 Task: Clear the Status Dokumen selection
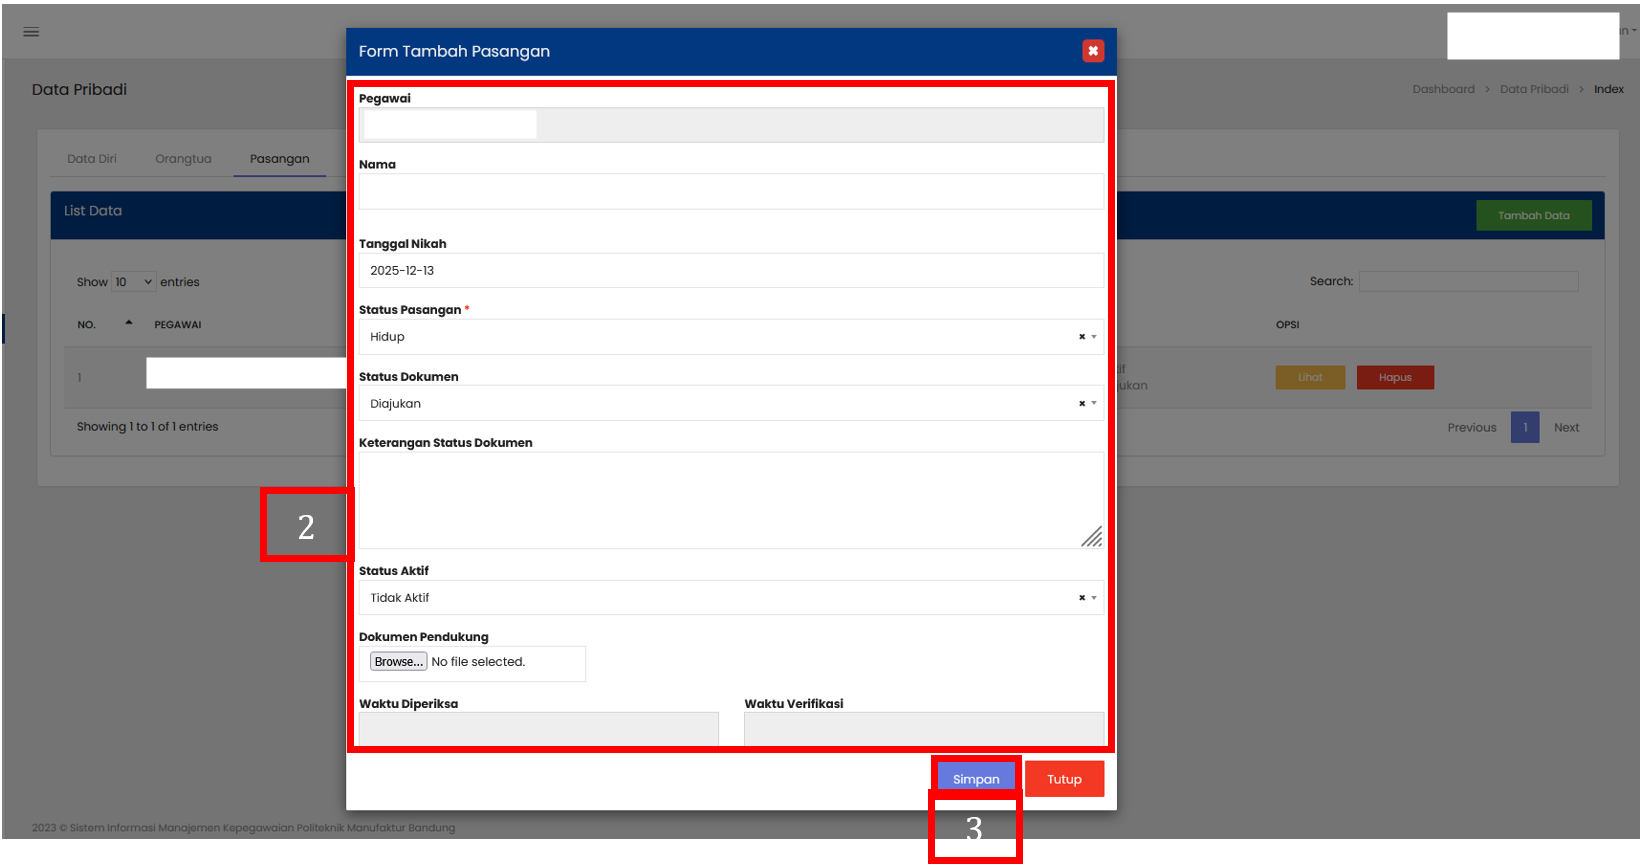click(1081, 404)
